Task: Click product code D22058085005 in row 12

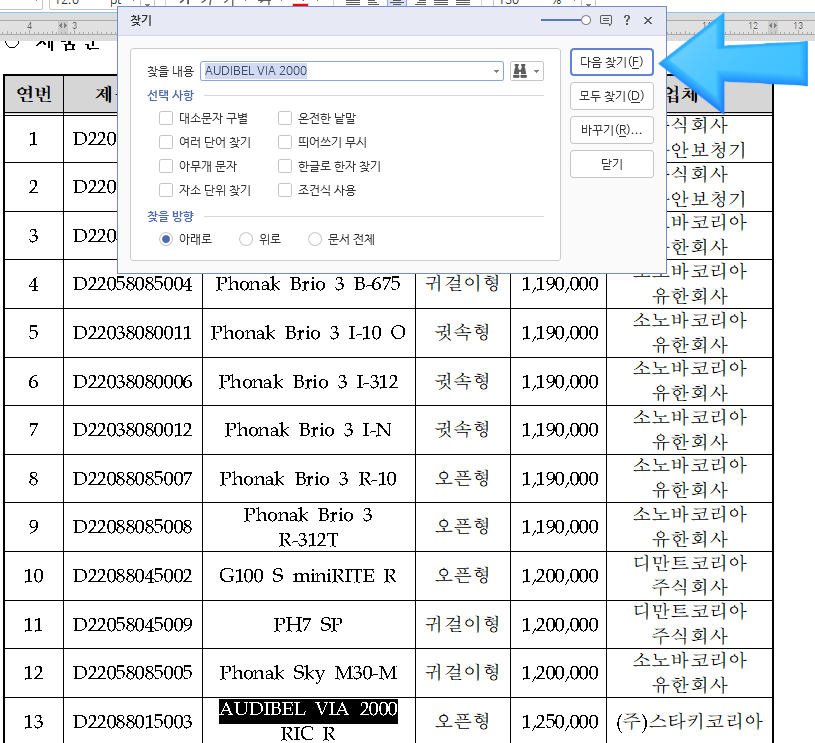Action: [x=133, y=673]
